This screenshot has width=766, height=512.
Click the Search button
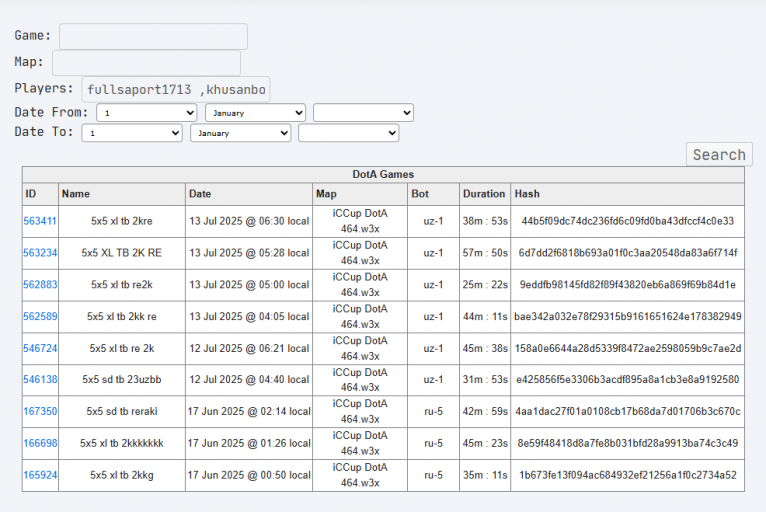click(719, 155)
